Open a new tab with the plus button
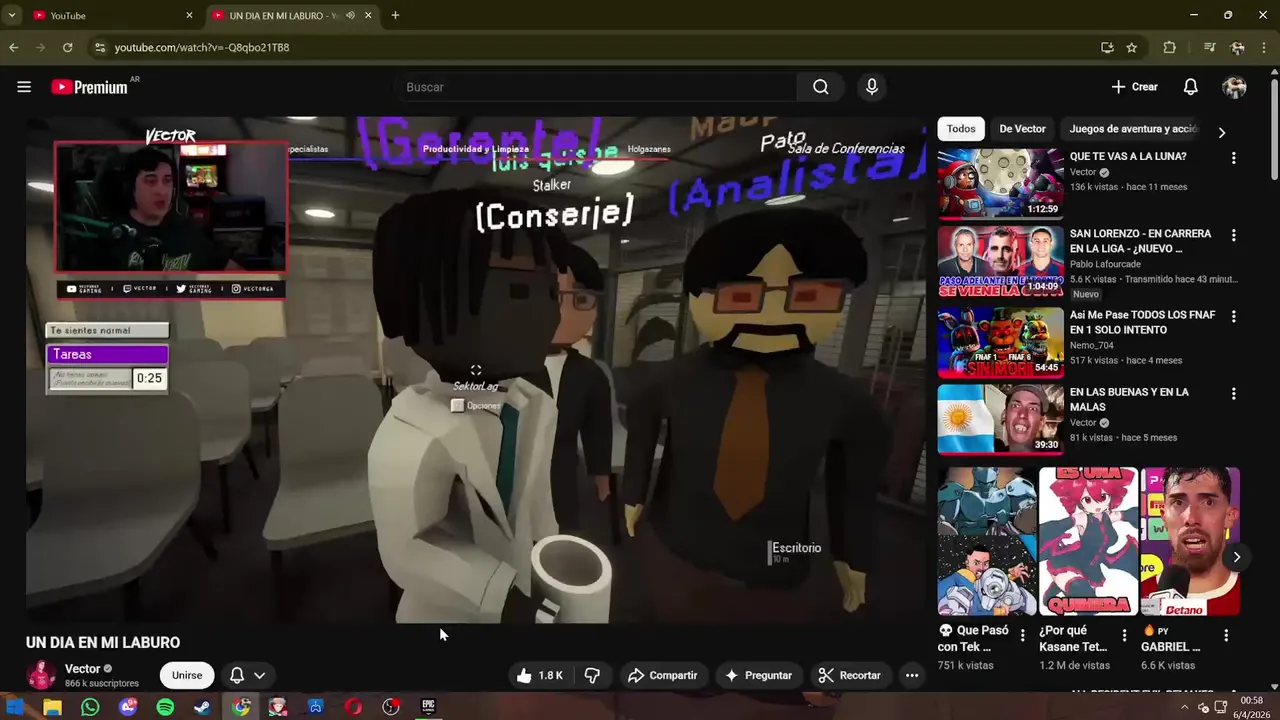 [395, 15]
